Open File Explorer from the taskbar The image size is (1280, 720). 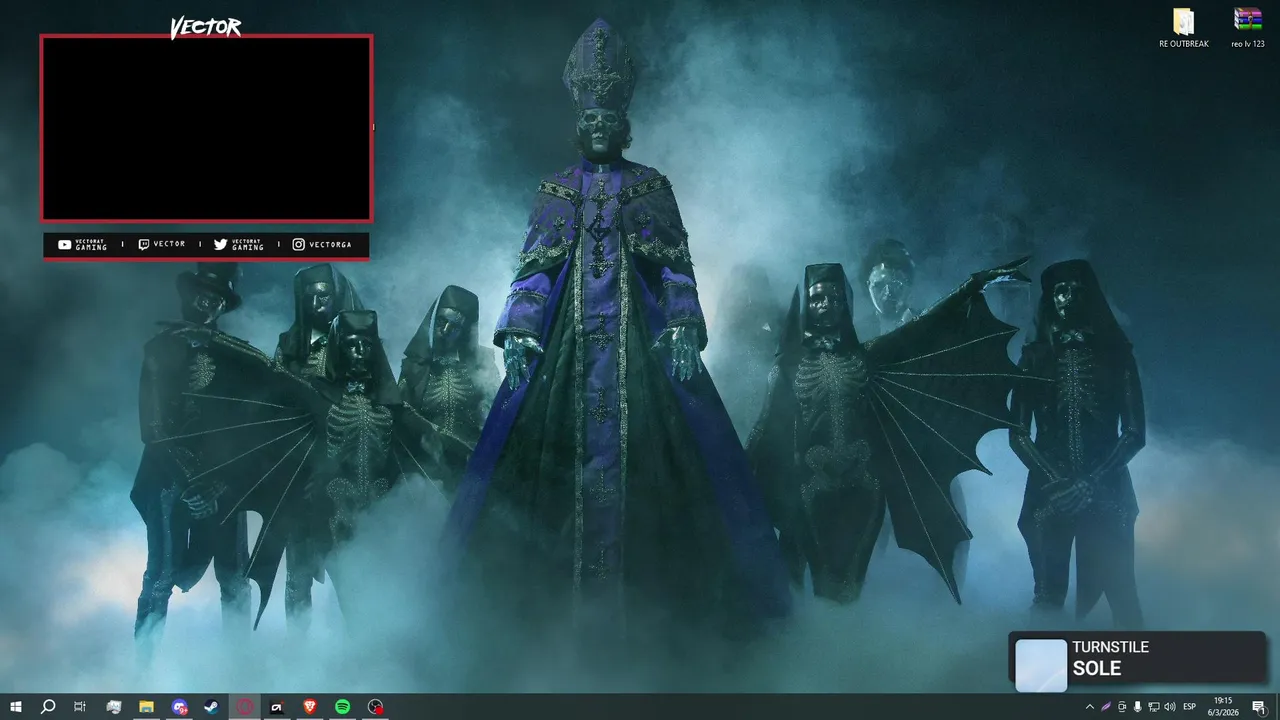click(x=146, y=707)
